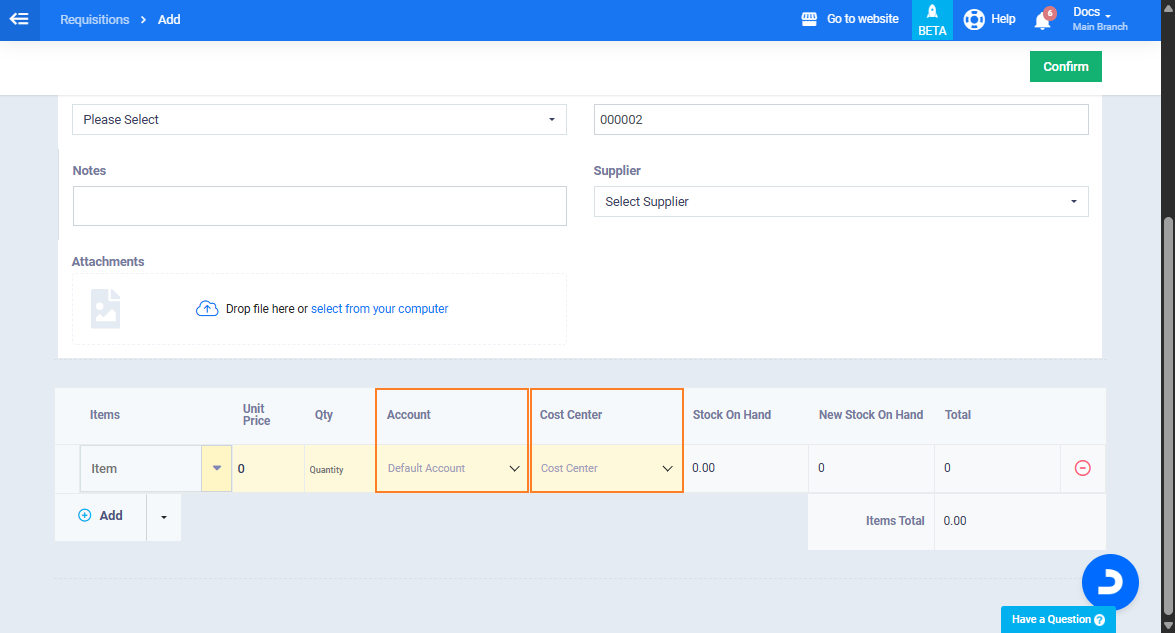Open the Docs account menu
1175x633 pixels.
[x=1098, y=19]
